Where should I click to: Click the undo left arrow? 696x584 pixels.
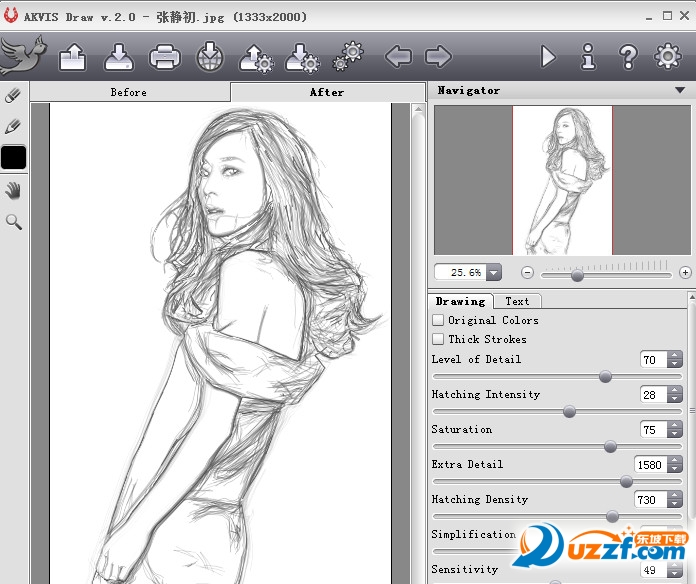pos(398,57)
